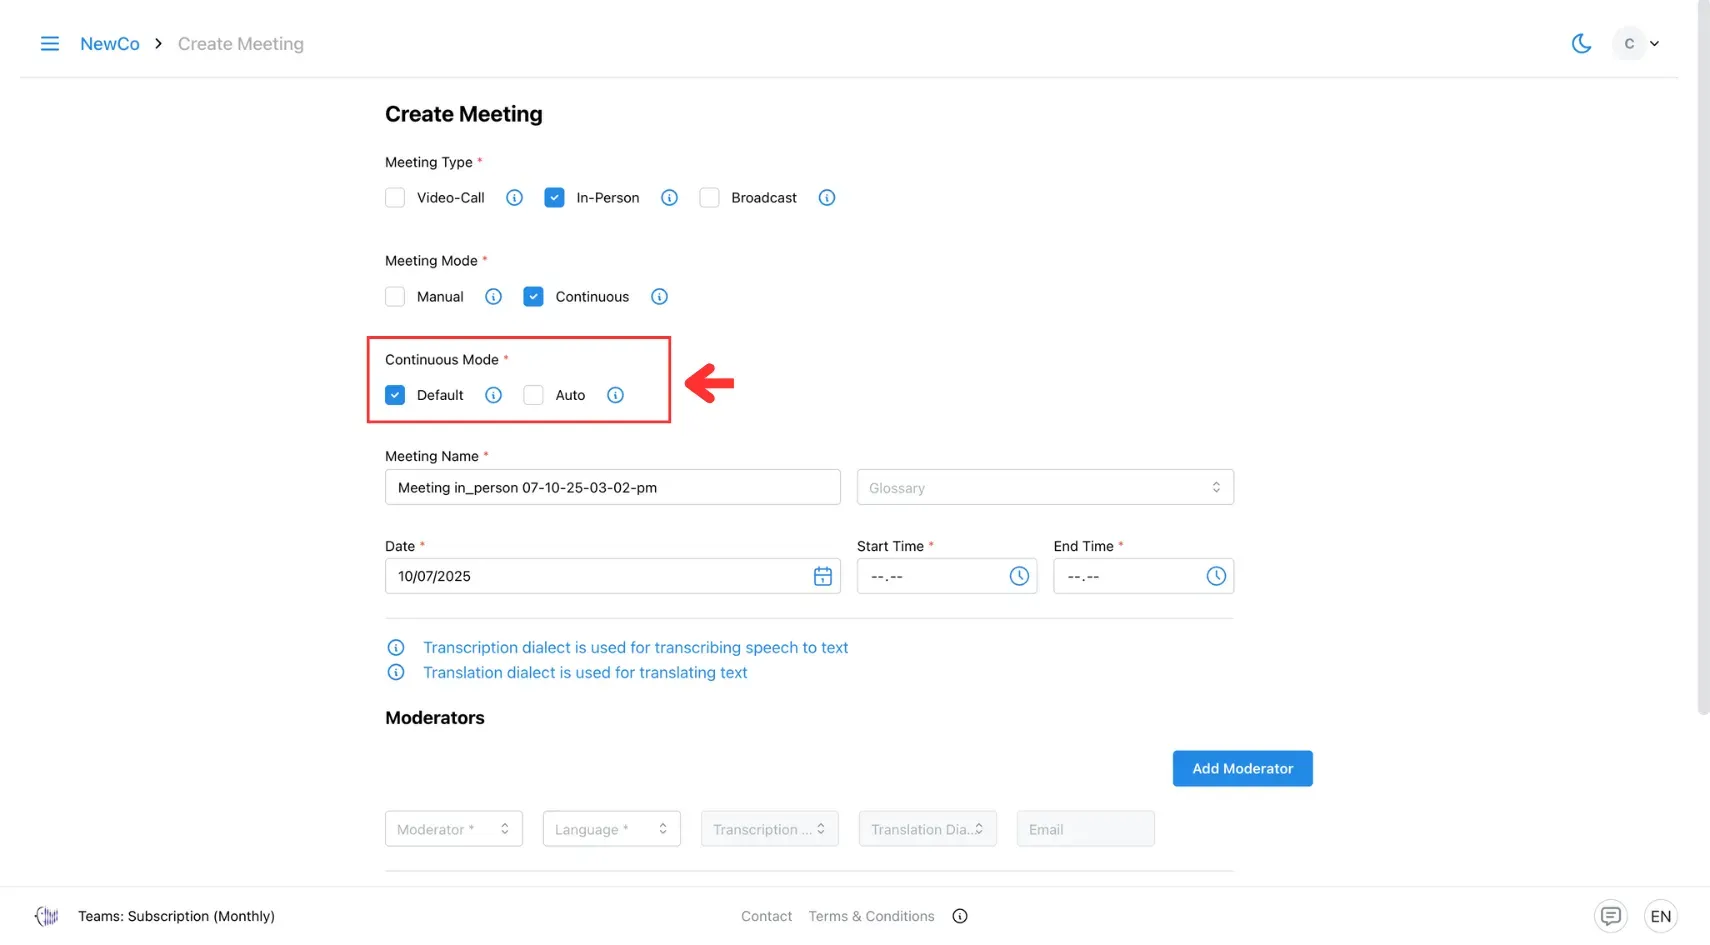The image size is (1710, 945).
Task: Click the info icon next to Continuous
Action: click(x=659, y=296)
